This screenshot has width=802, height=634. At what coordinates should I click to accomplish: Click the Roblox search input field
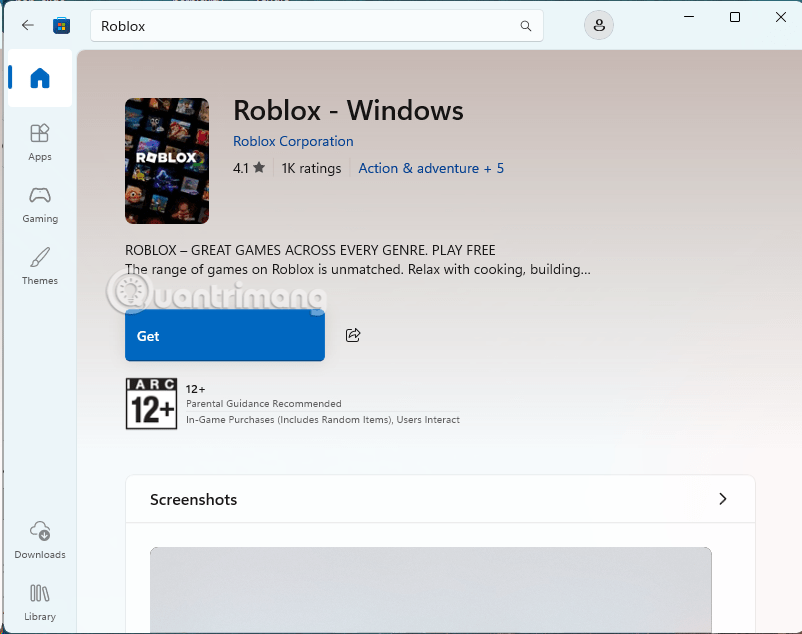point(317,26)
